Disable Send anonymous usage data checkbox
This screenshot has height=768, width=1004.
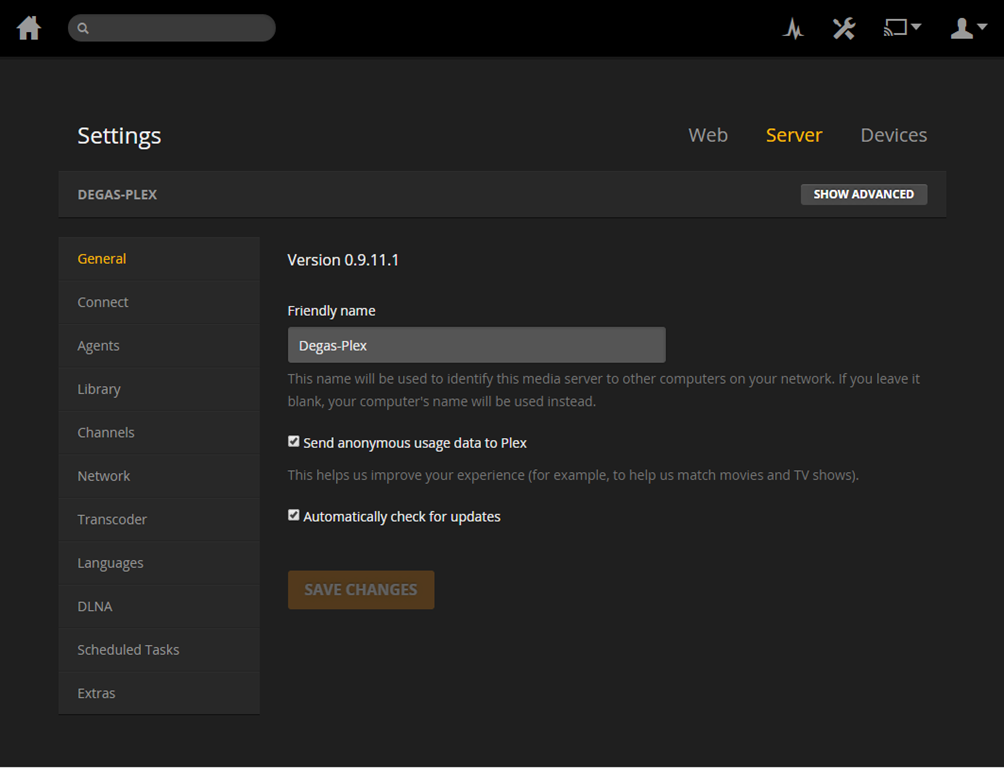(x=294, y=442)
